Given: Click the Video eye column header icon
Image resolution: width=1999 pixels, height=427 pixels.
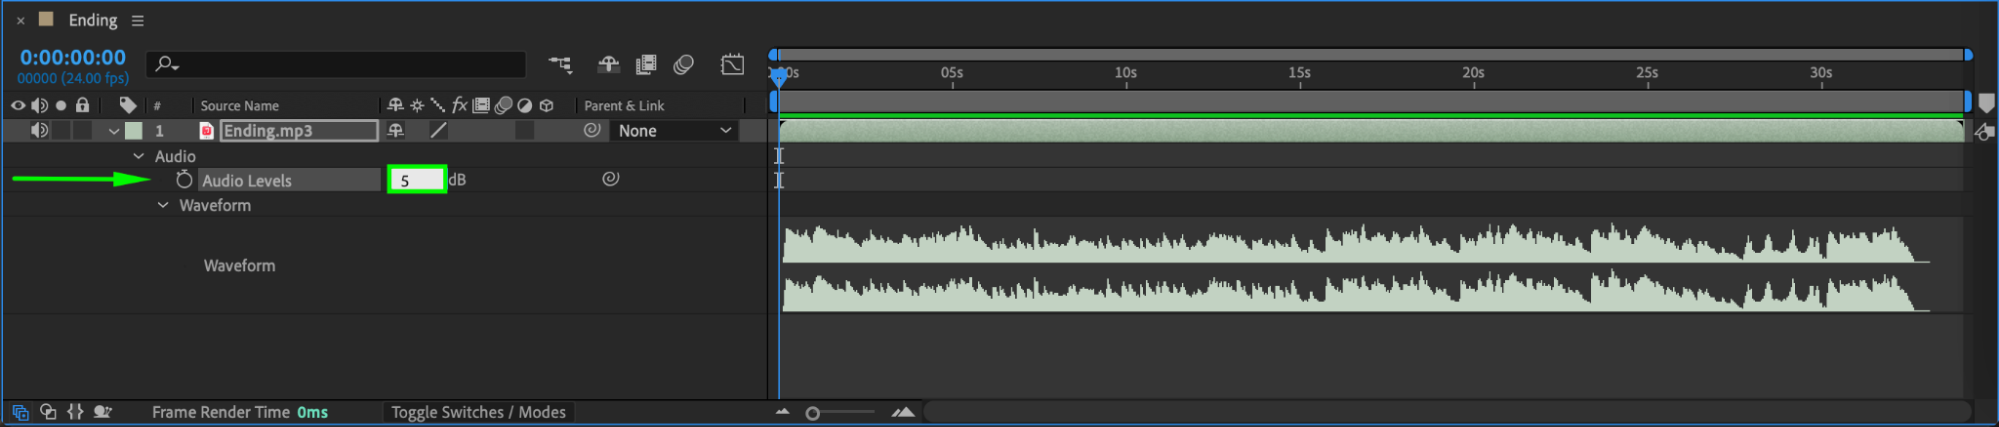Looking at the screenshot, I should 18,105.
